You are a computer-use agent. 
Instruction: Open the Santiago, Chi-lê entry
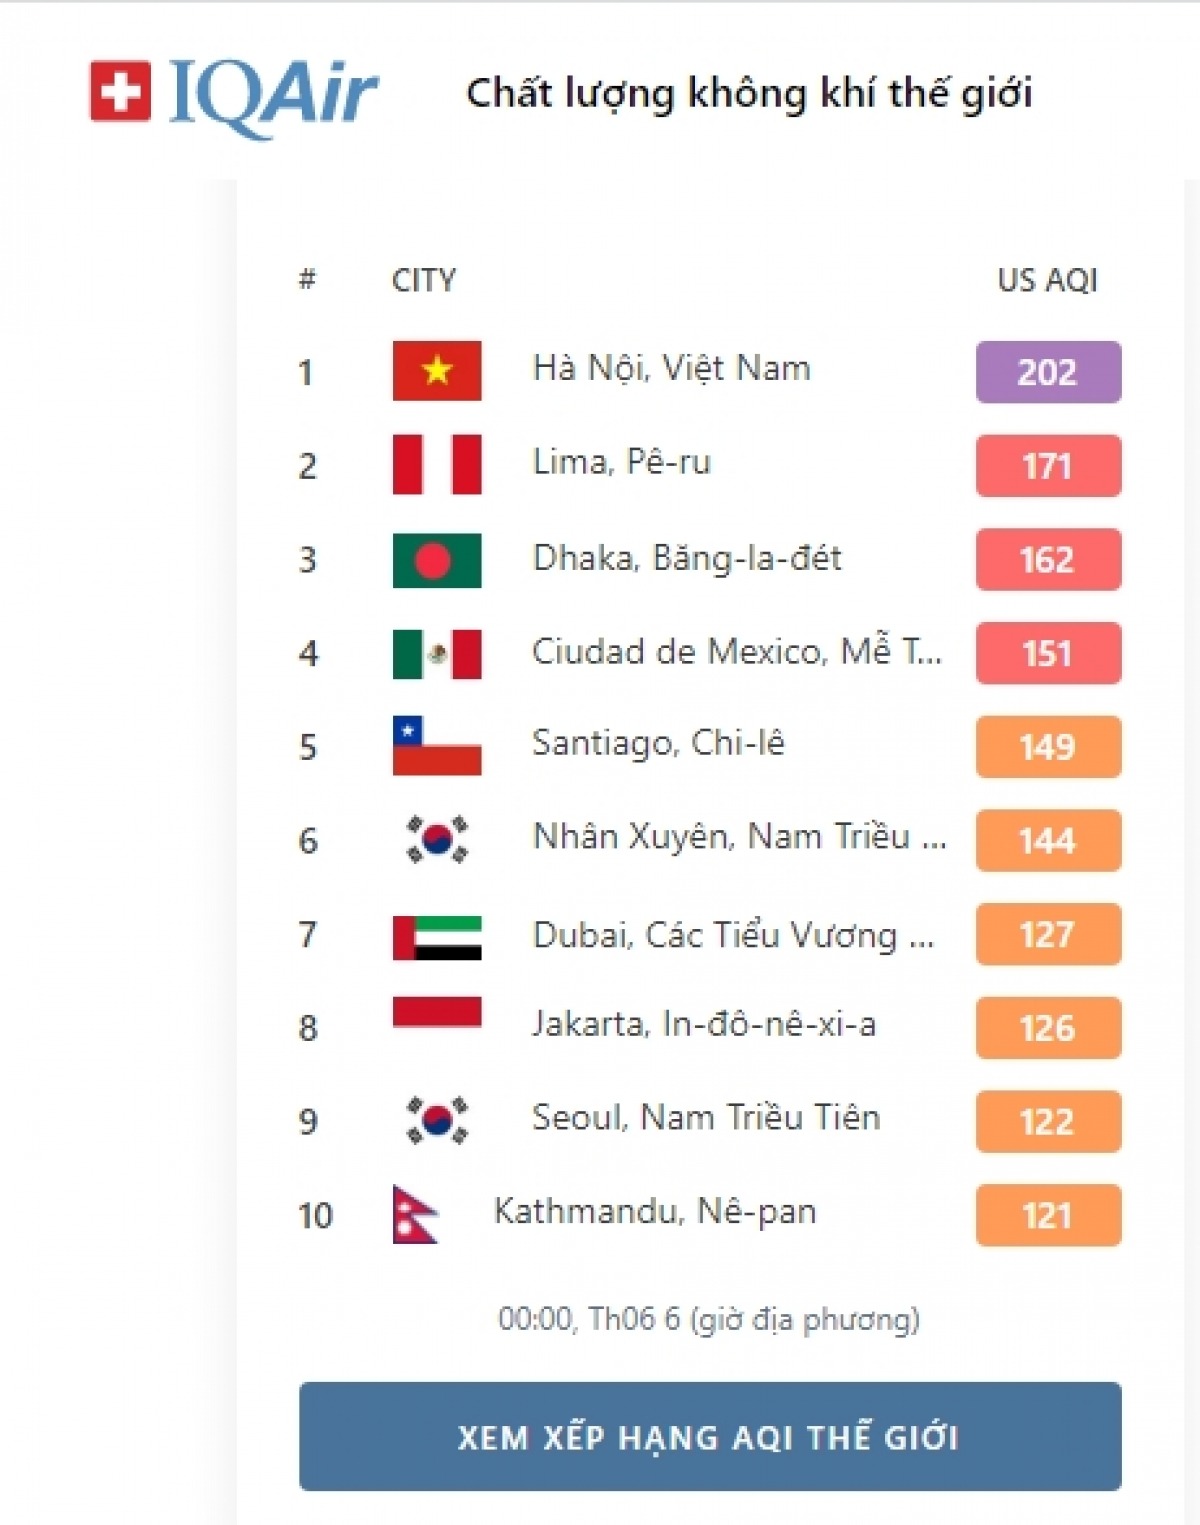pos(658,743)
